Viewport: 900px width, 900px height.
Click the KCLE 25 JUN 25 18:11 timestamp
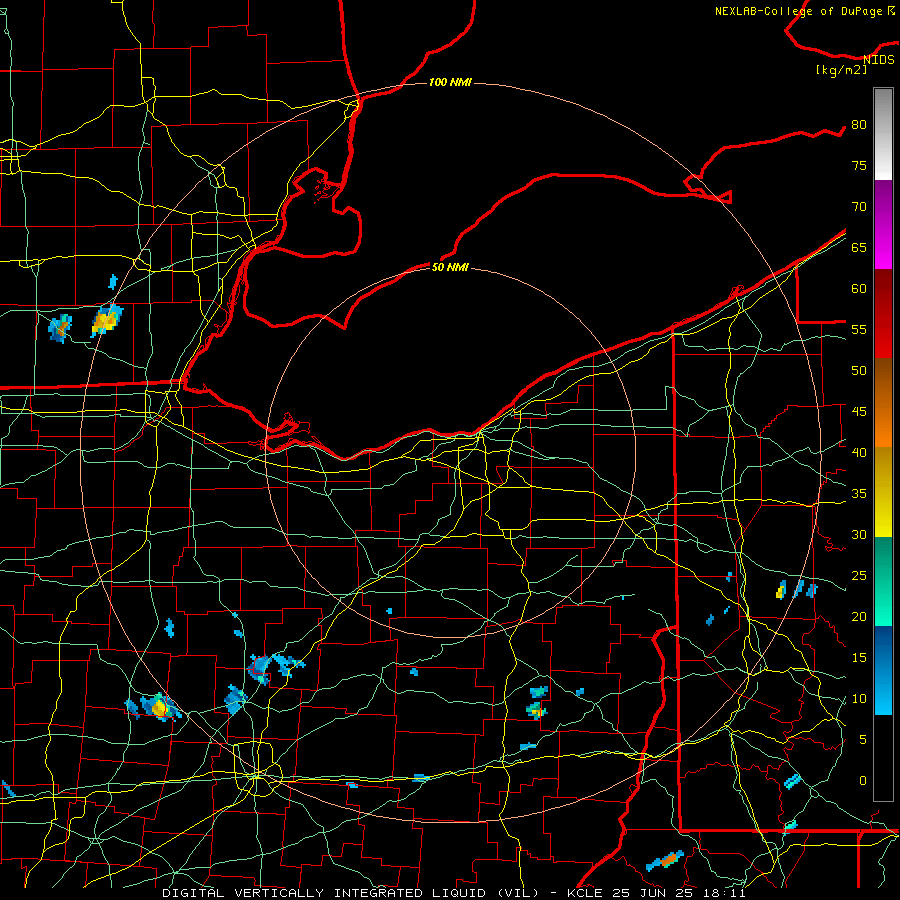(x=656, y=893)
